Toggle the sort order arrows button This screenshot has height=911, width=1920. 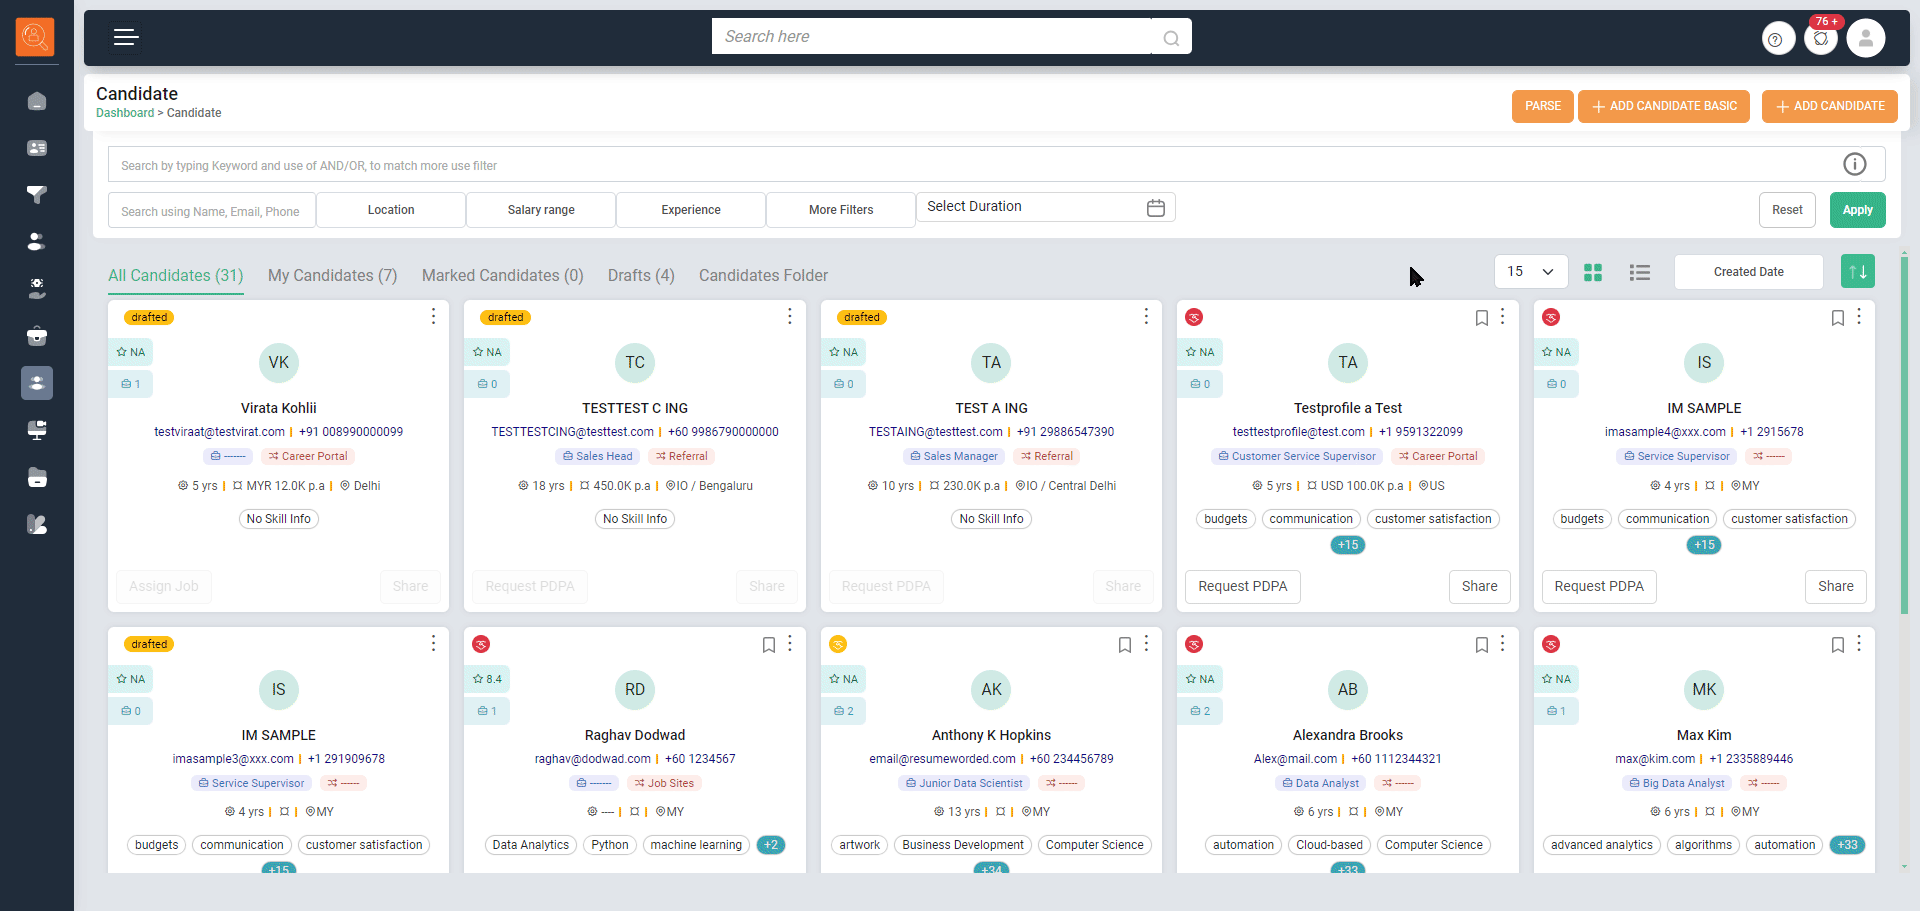click(1857, 272)
